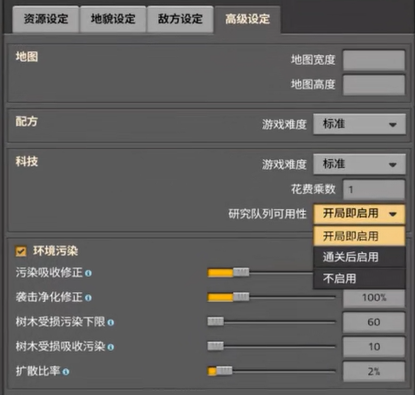Uncheck the 环境污染 checkbox
The width and height of the screenshot is (415, 395).
[x=21, y=251]
